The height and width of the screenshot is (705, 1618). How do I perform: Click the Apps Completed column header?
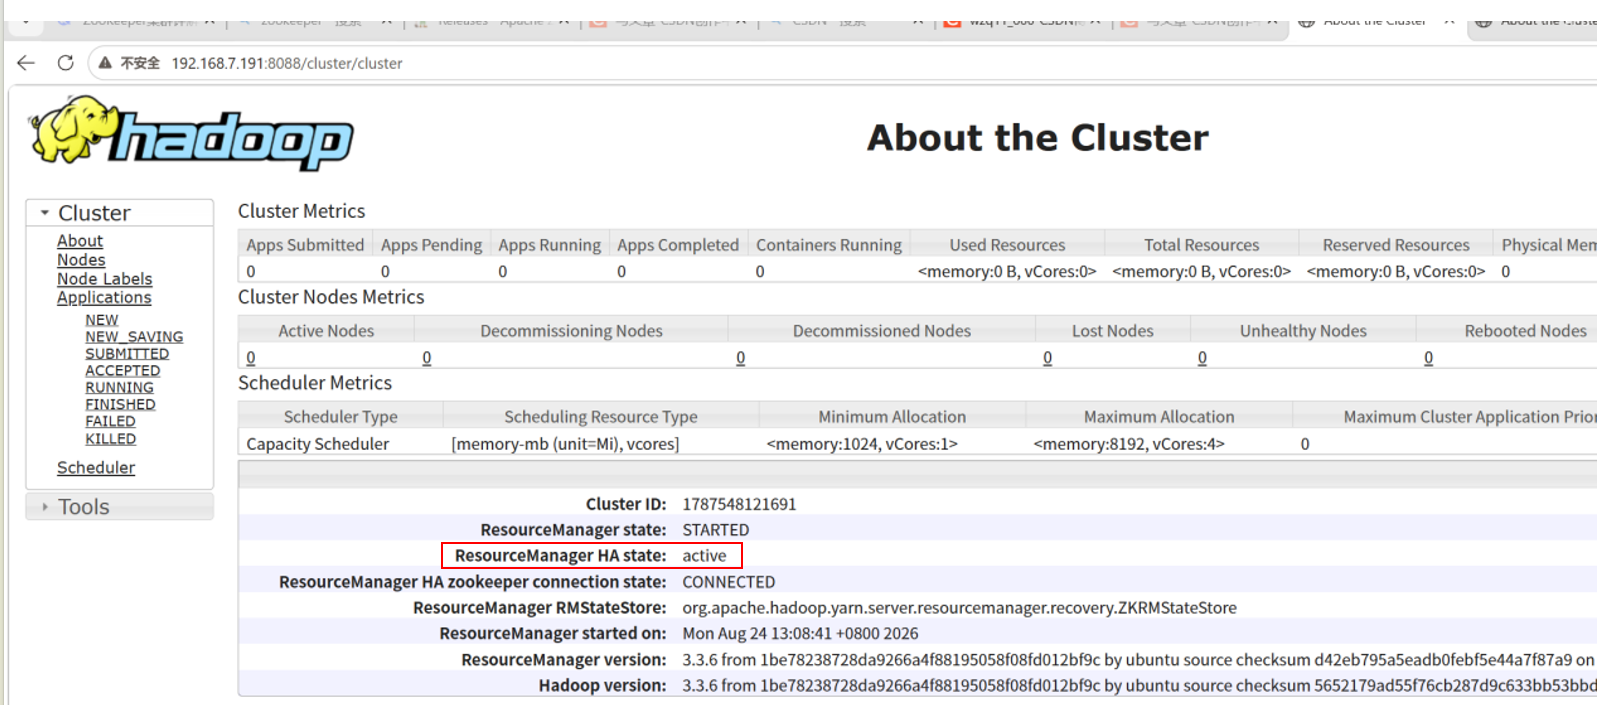678,245
